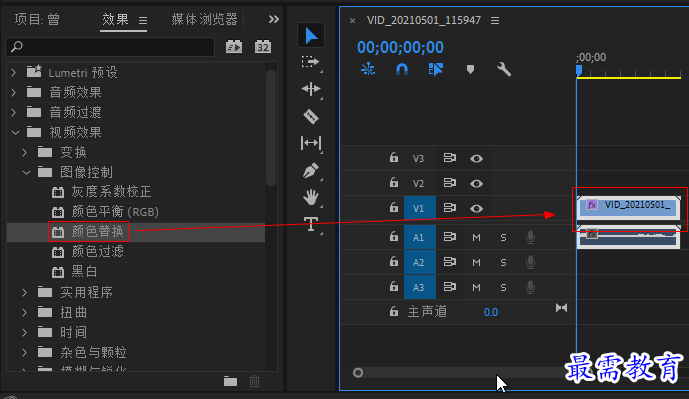This screenshot has width=689, height=399.
Task: Select the Pen tool
Action: coord(311,170)
